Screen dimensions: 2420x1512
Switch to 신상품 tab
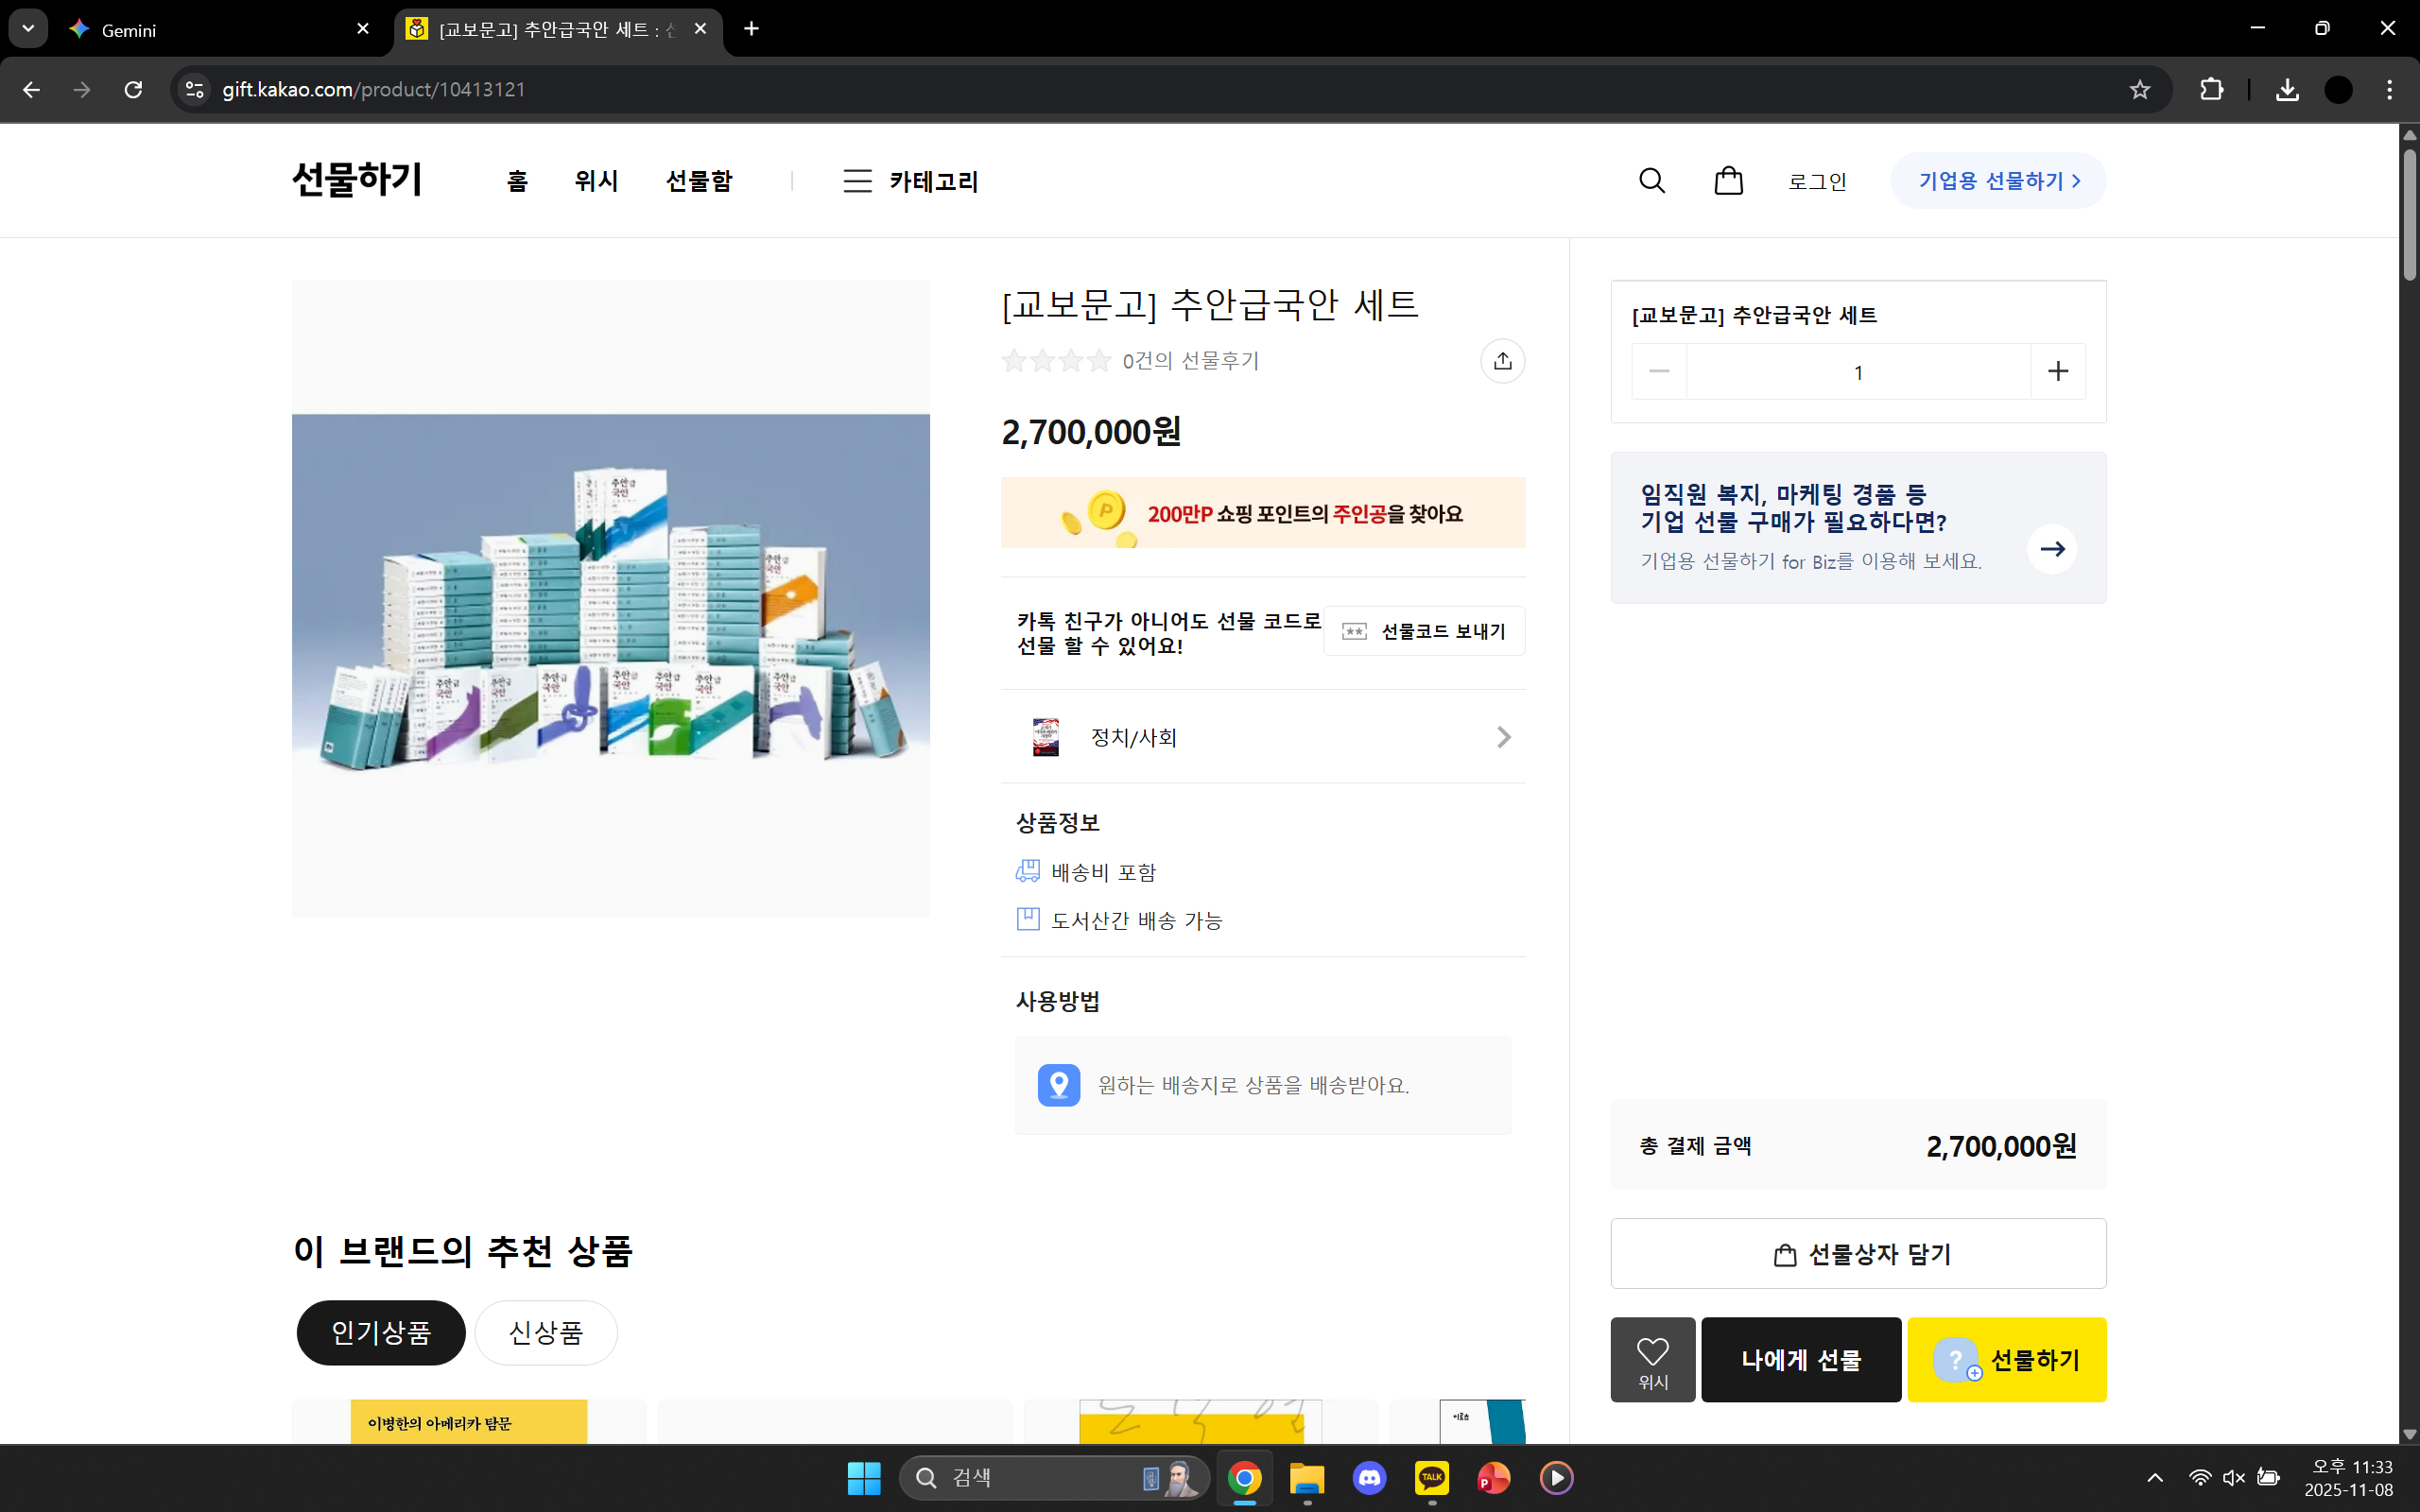pos(545,1332)
